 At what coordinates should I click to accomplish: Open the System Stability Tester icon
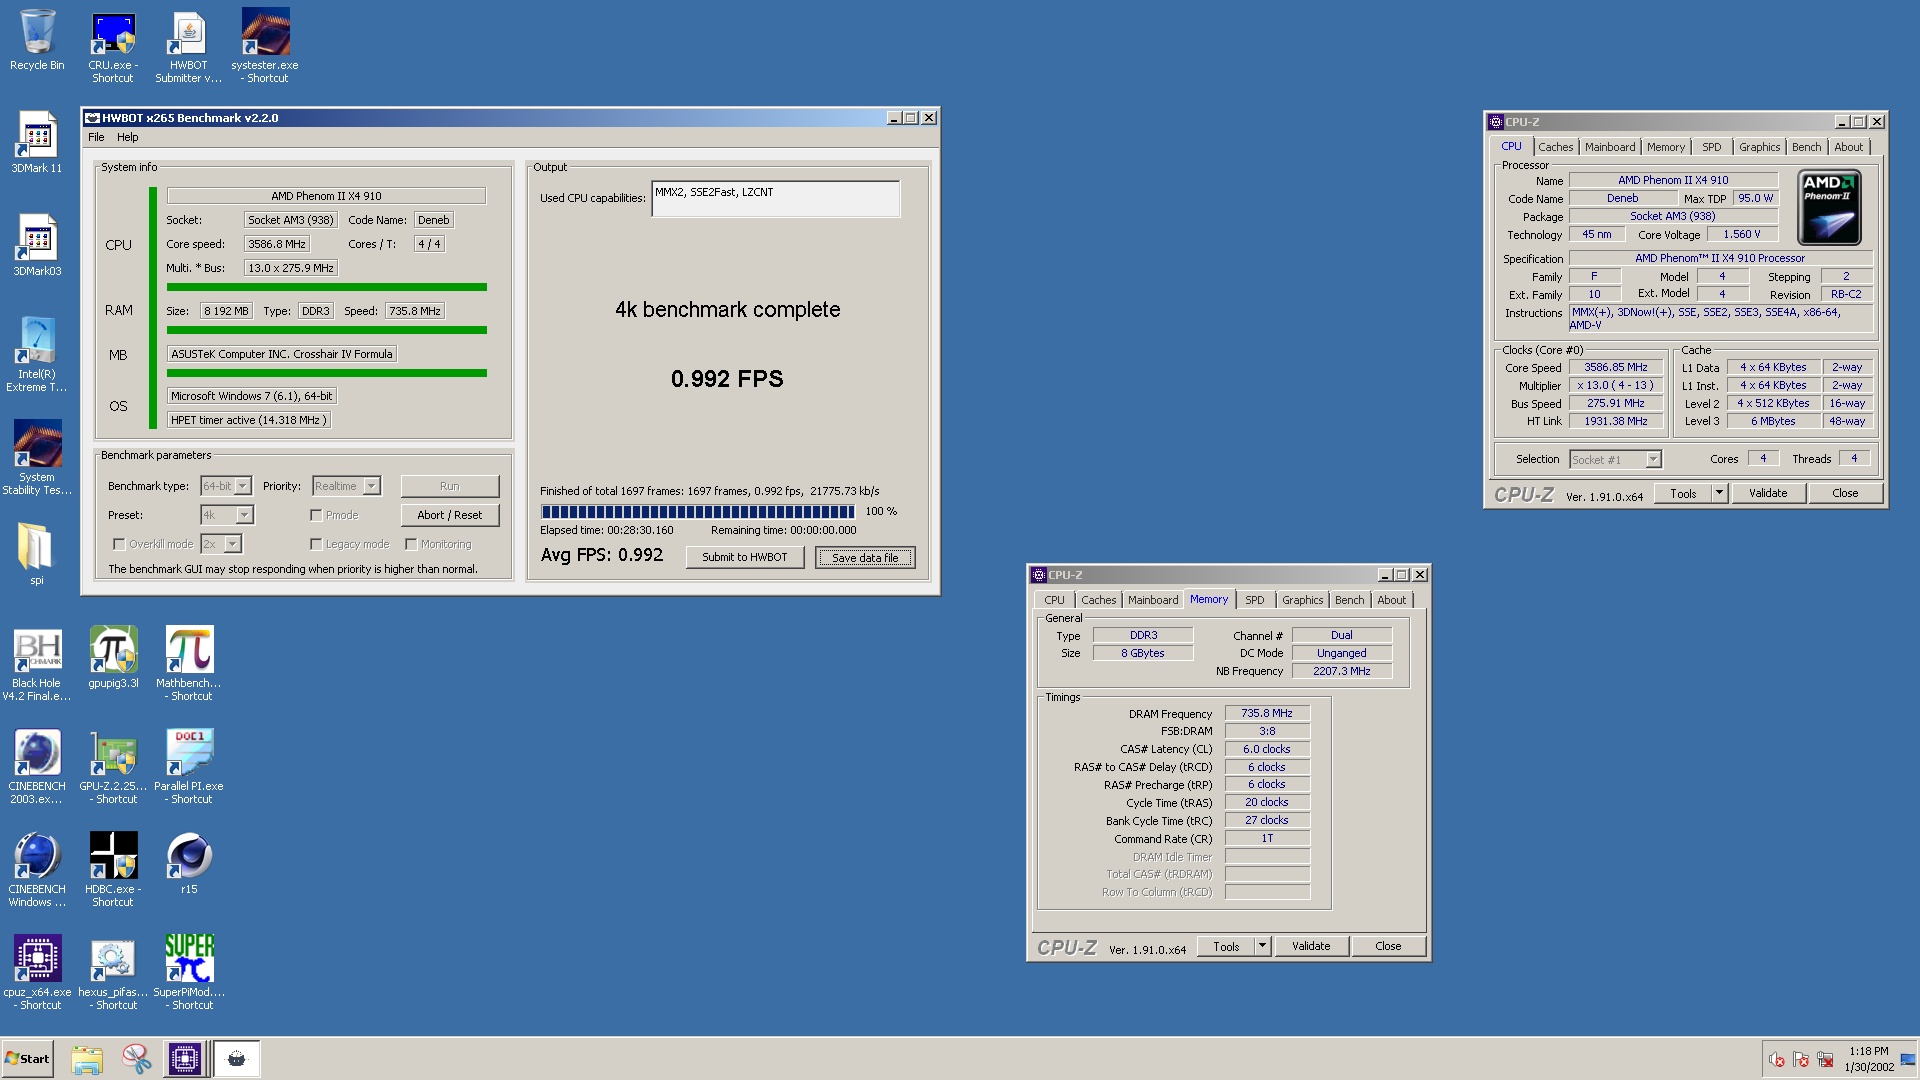click(37, 458)
